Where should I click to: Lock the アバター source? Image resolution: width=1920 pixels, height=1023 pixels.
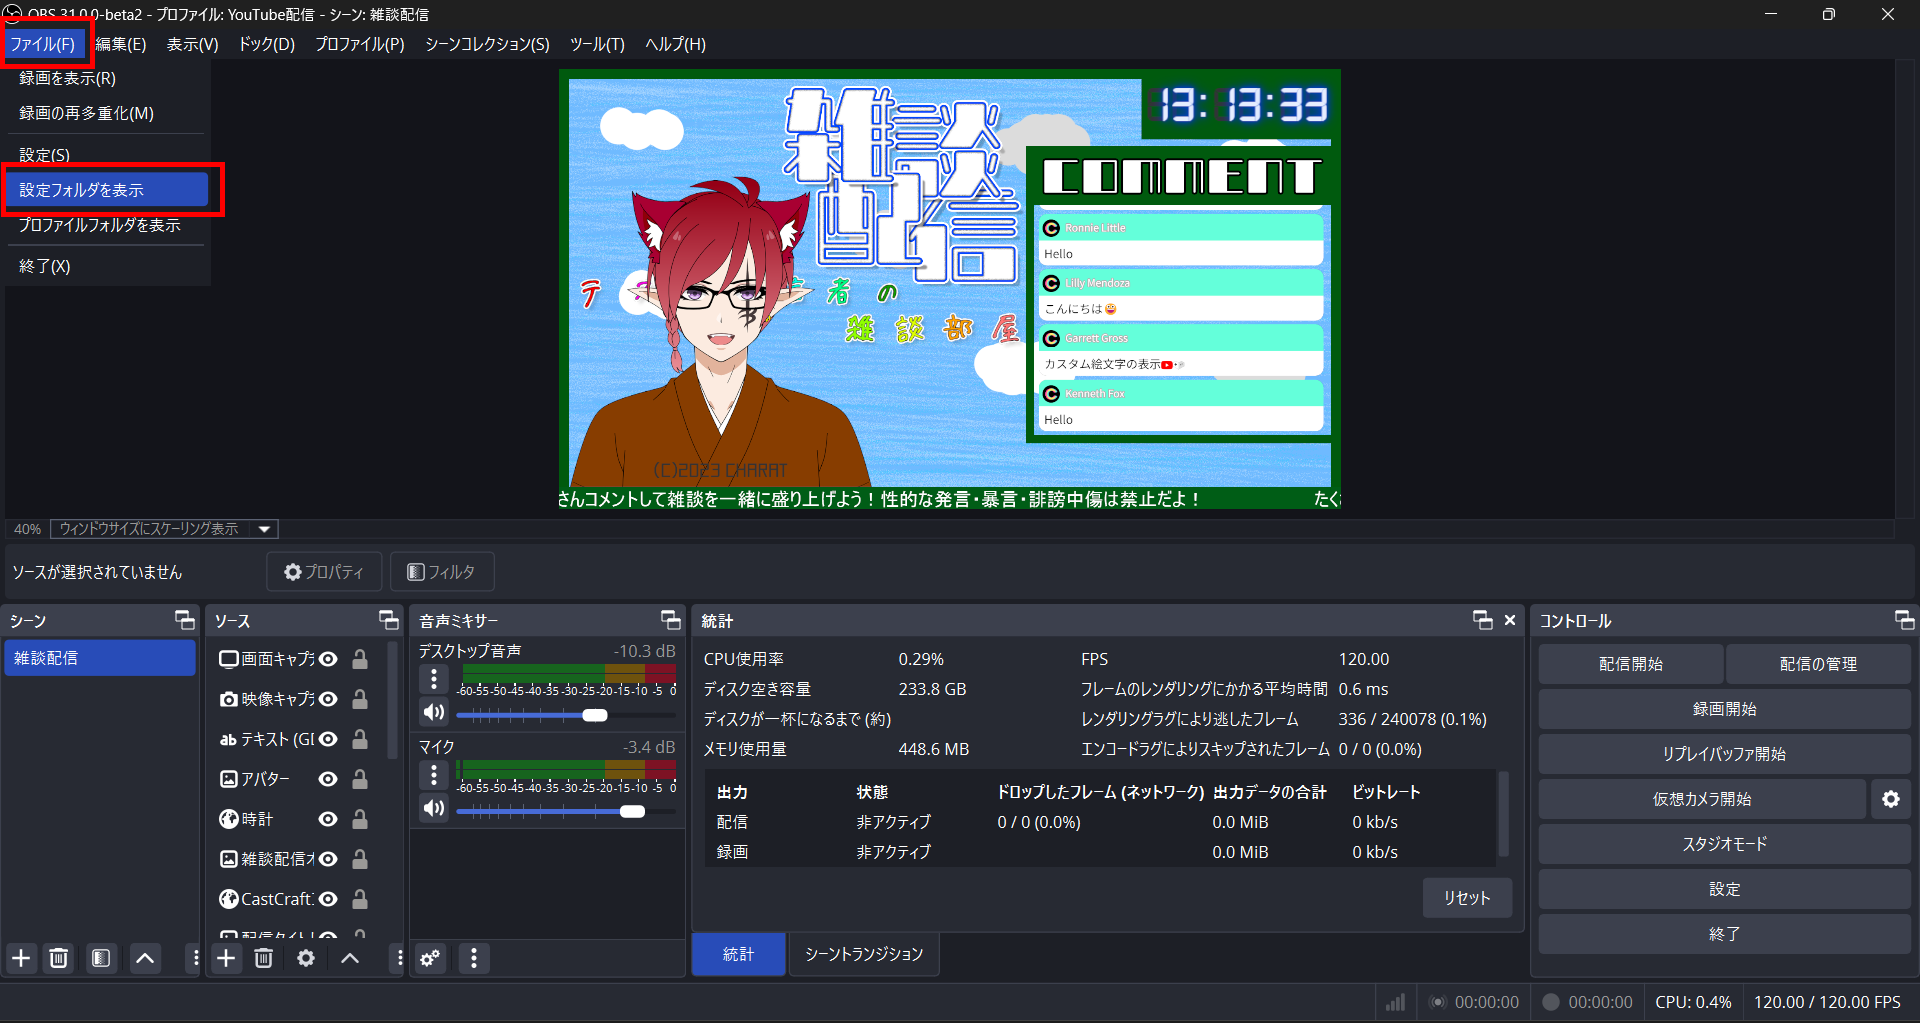click(360, 779)
